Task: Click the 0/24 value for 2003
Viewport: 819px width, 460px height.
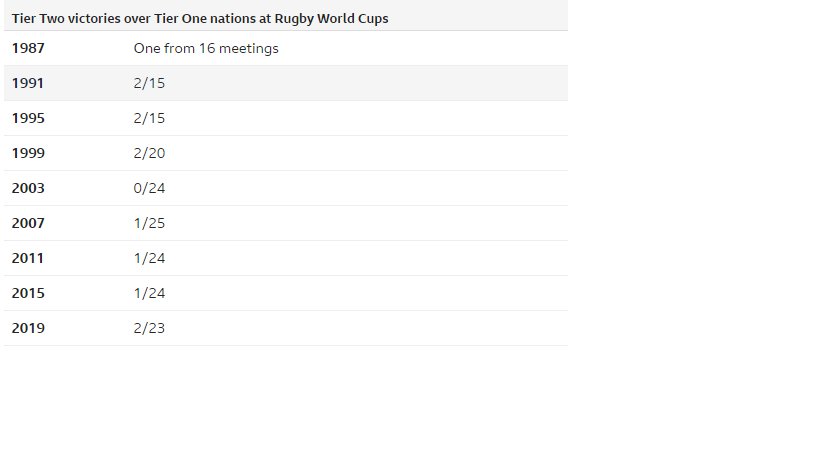Action: coord(149,188)
